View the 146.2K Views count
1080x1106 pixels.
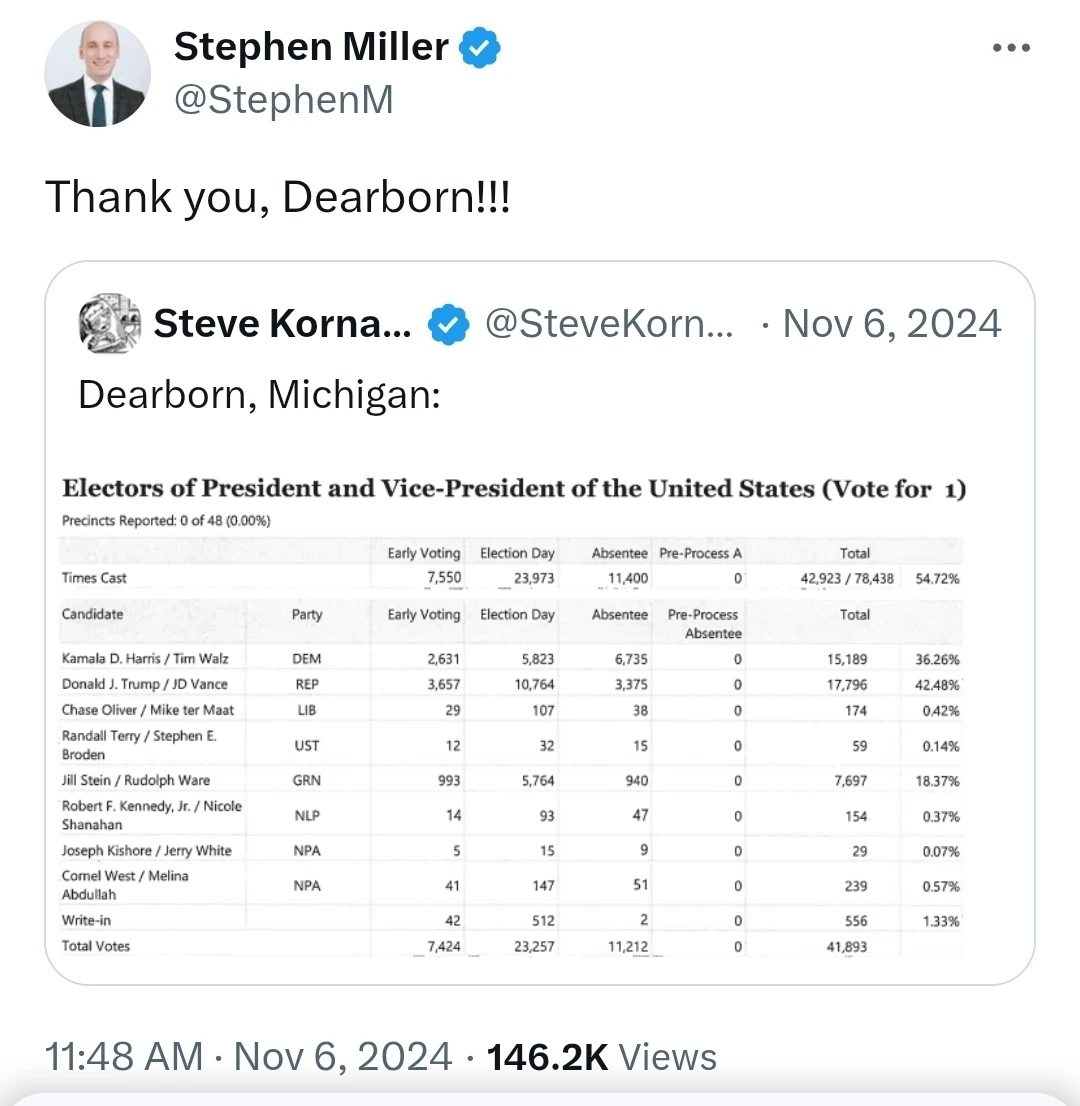tap(601, 1057)
